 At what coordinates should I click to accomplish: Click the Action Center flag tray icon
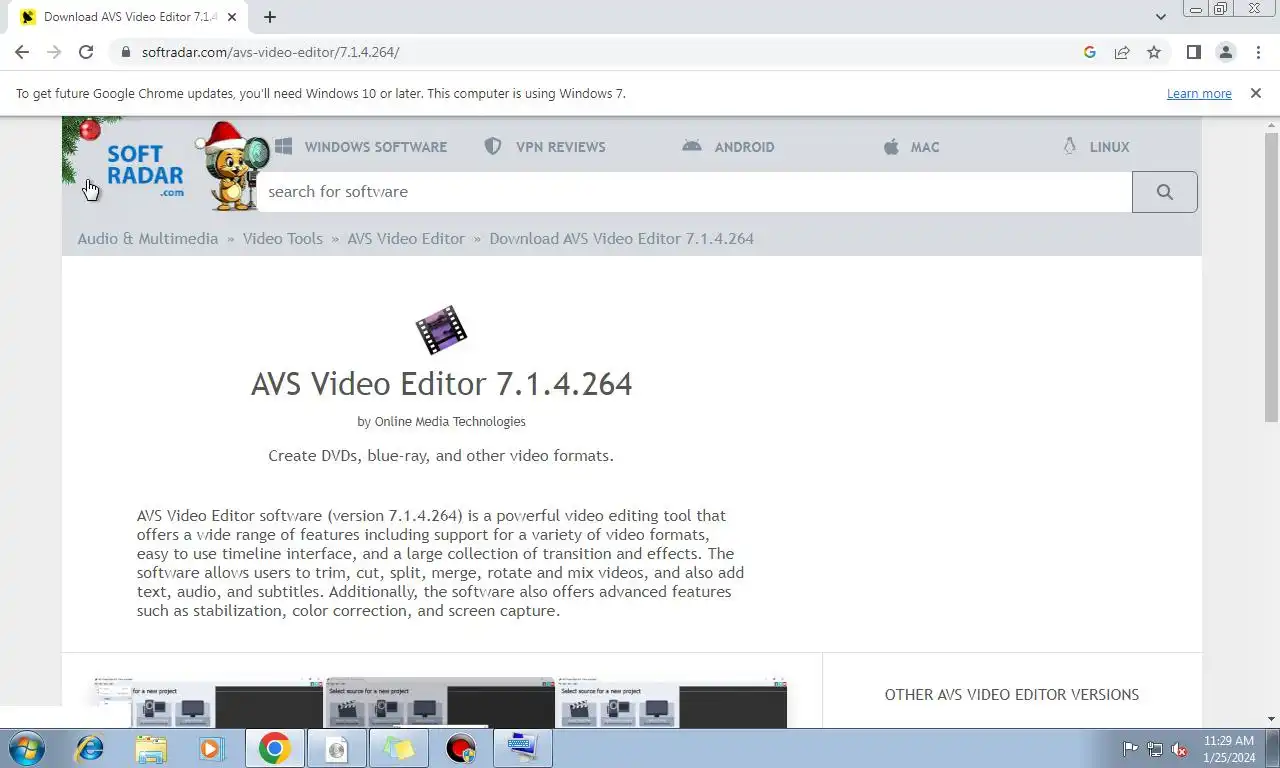(x=1130, y=748)
